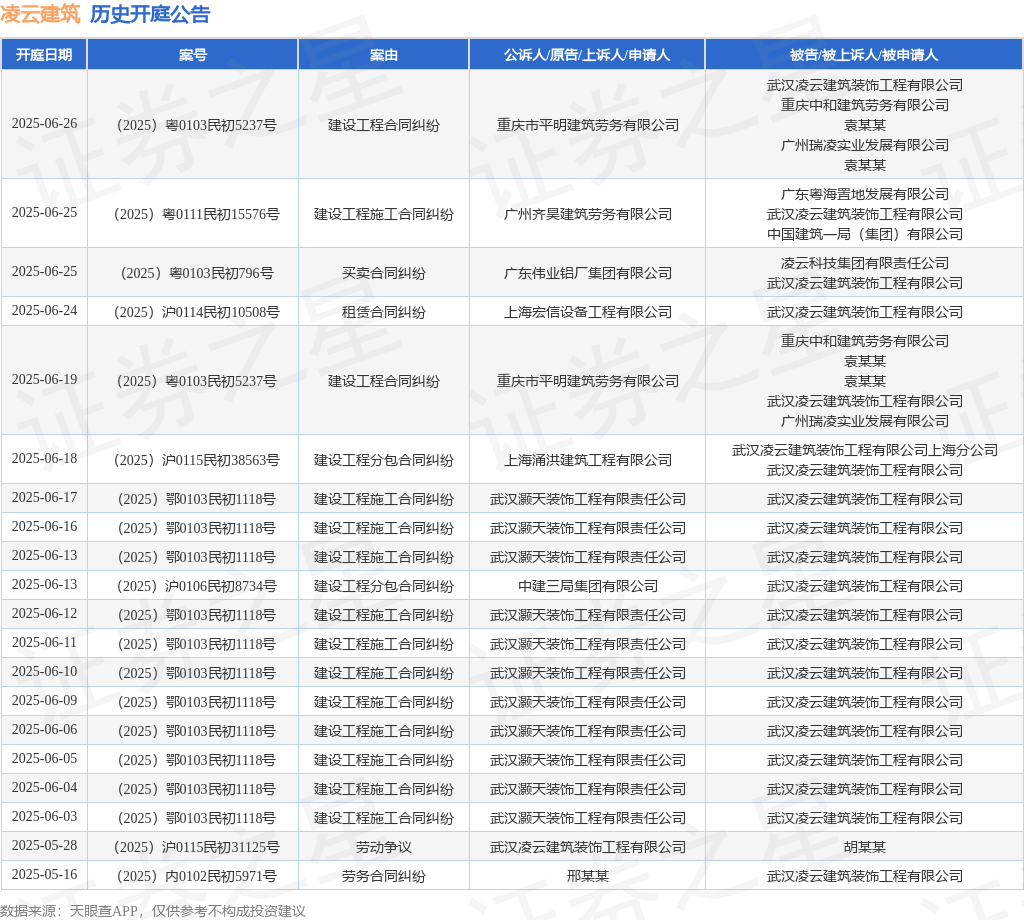Click the 凌云建筑 title text
The width and height of the screenshot is (1024, 920).
point(40,14)
